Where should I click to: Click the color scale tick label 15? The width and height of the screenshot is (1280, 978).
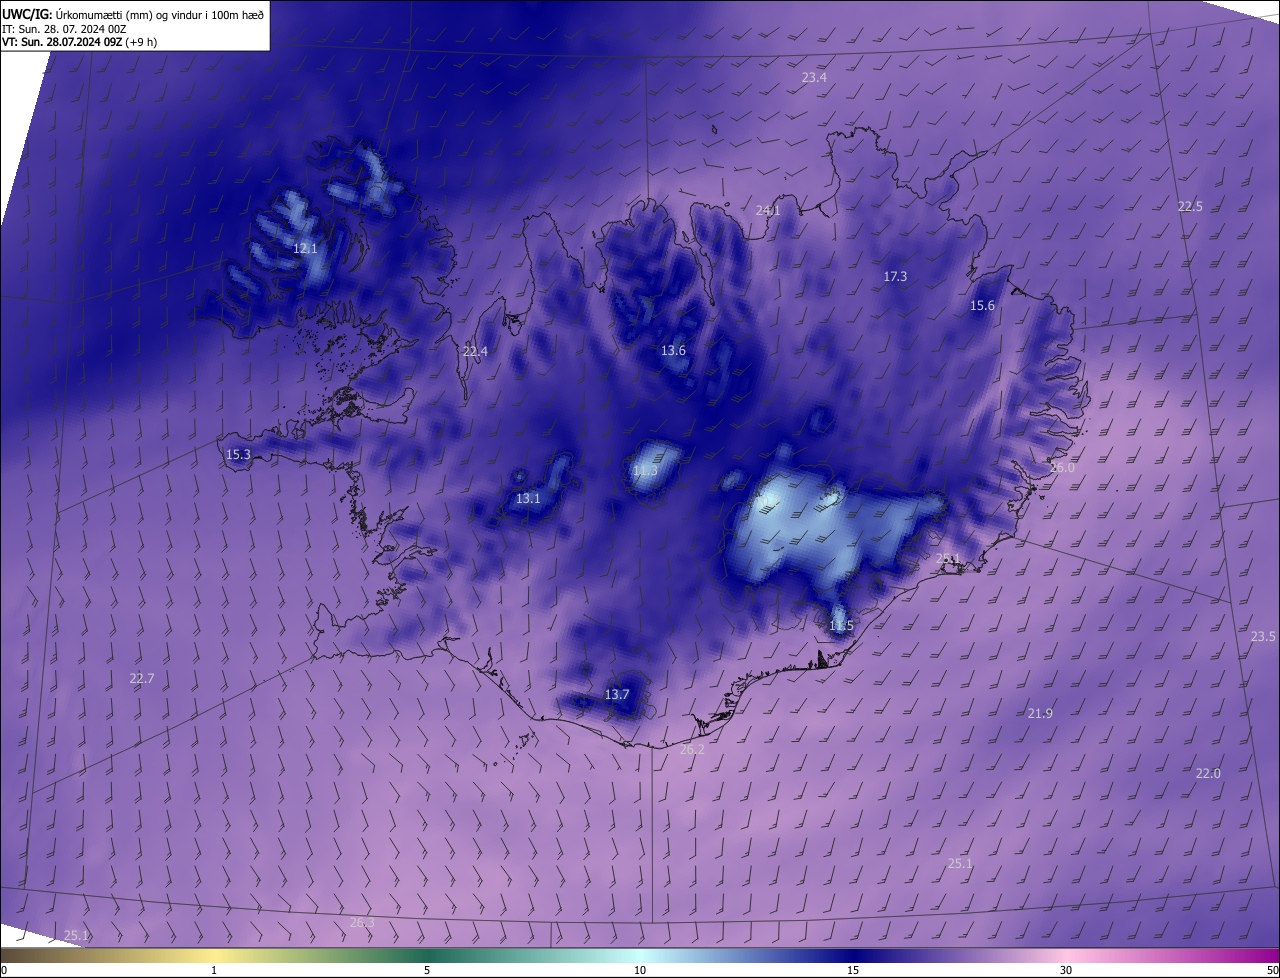tap(853, 970)
